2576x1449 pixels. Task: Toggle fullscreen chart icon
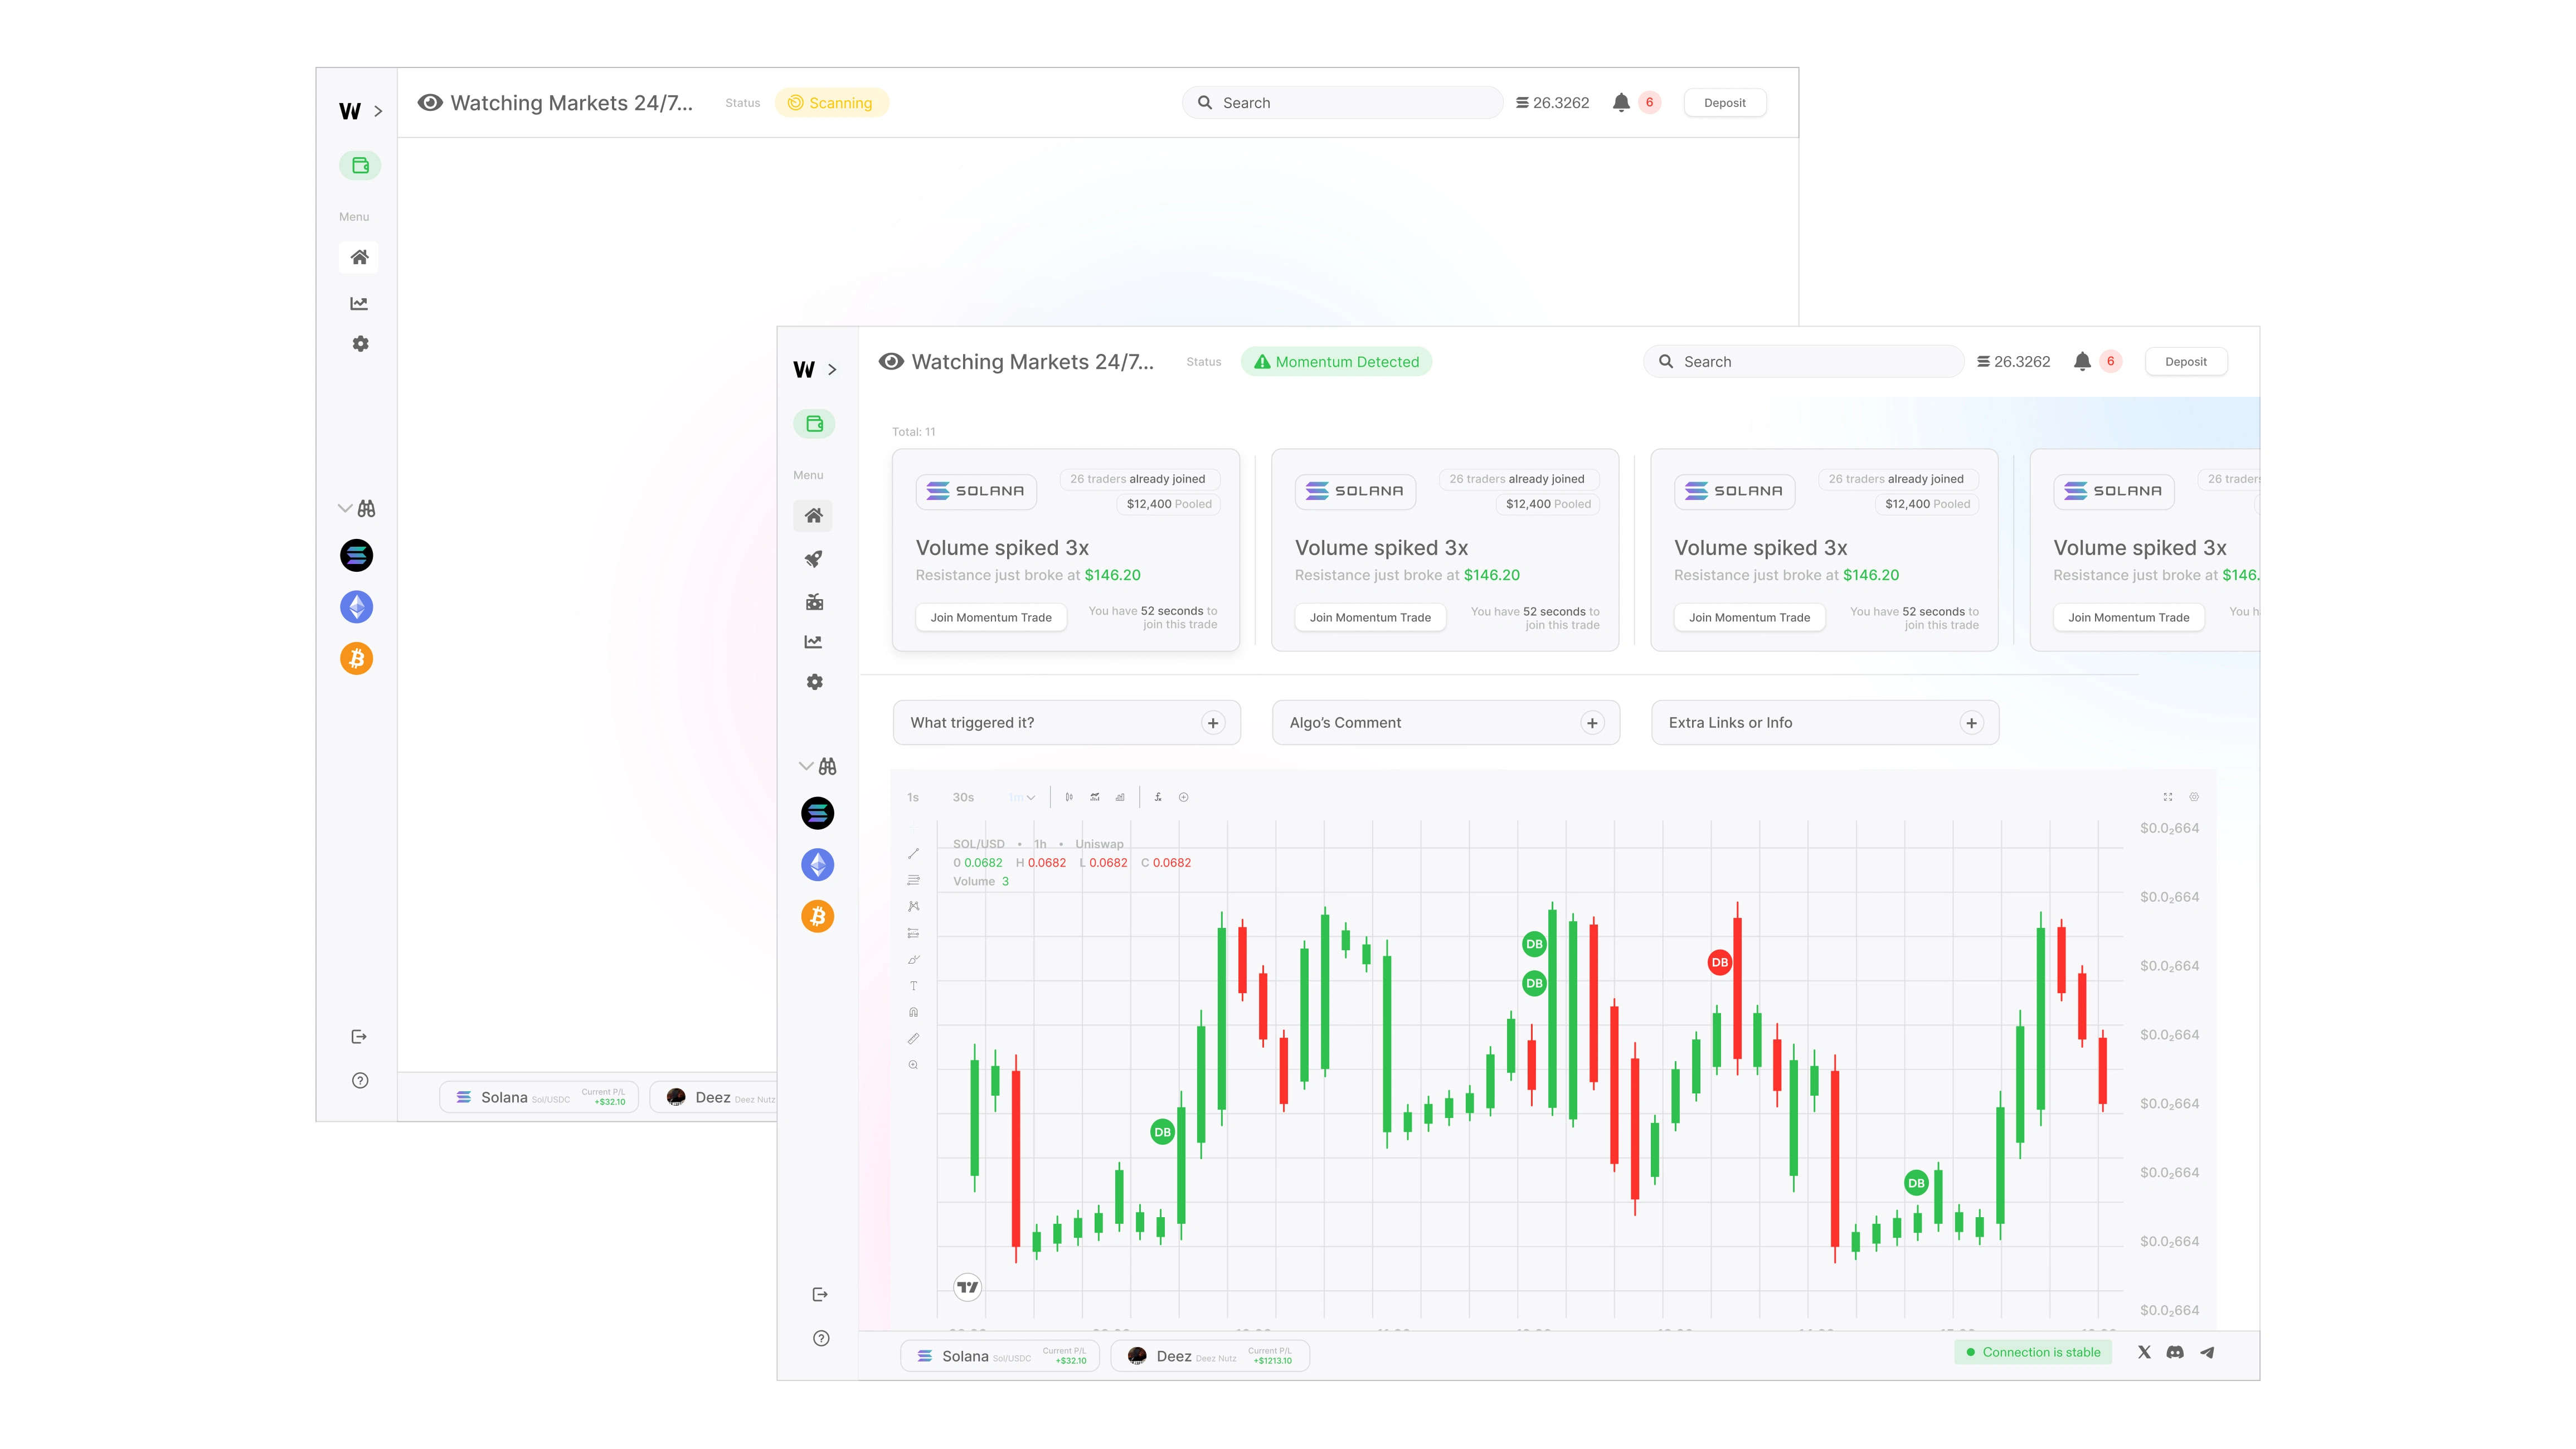click(2168, 797)
